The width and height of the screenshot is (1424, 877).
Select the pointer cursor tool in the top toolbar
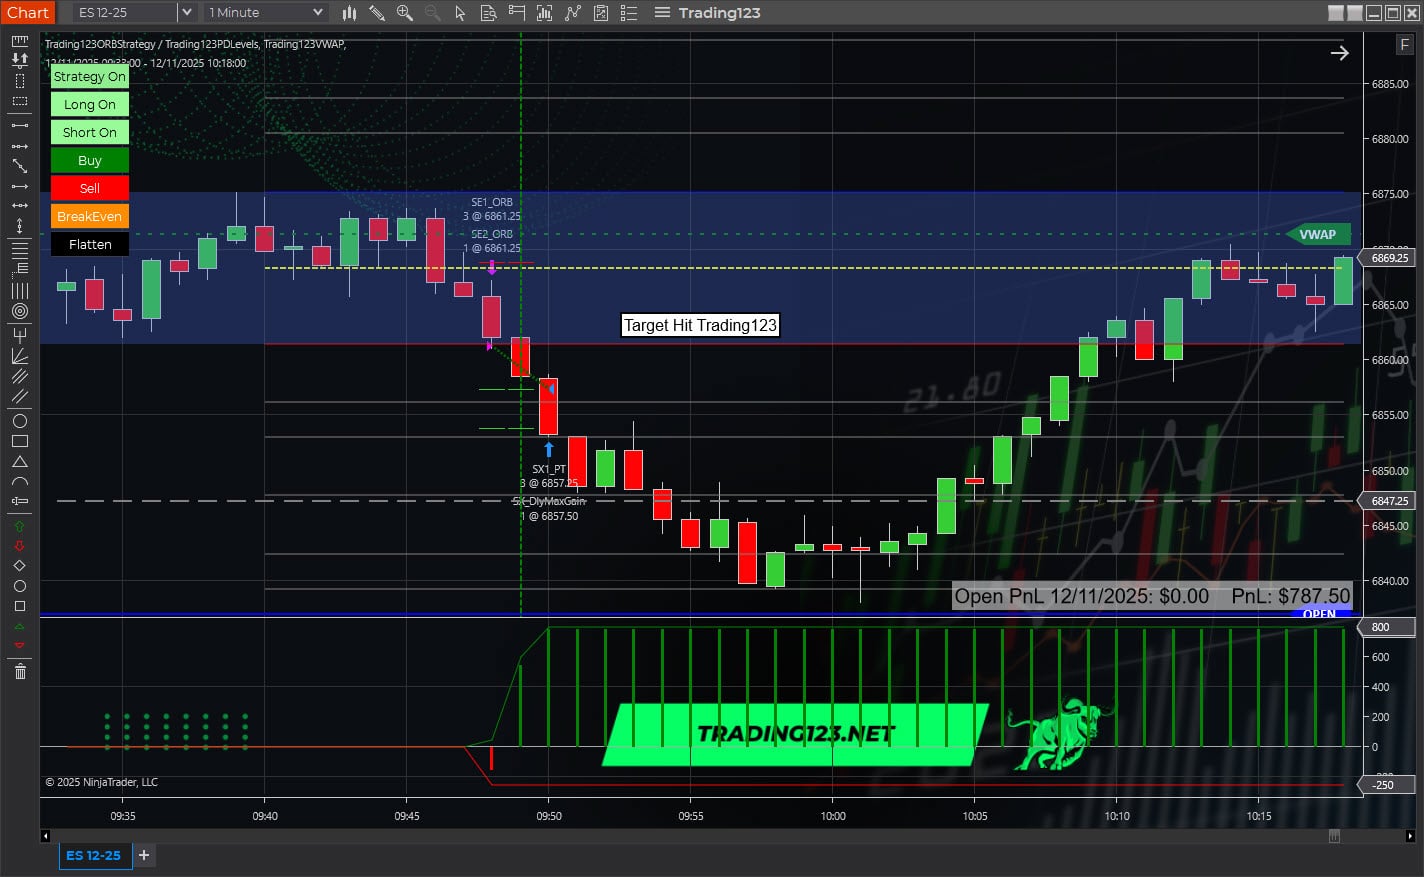pos(460,13)
